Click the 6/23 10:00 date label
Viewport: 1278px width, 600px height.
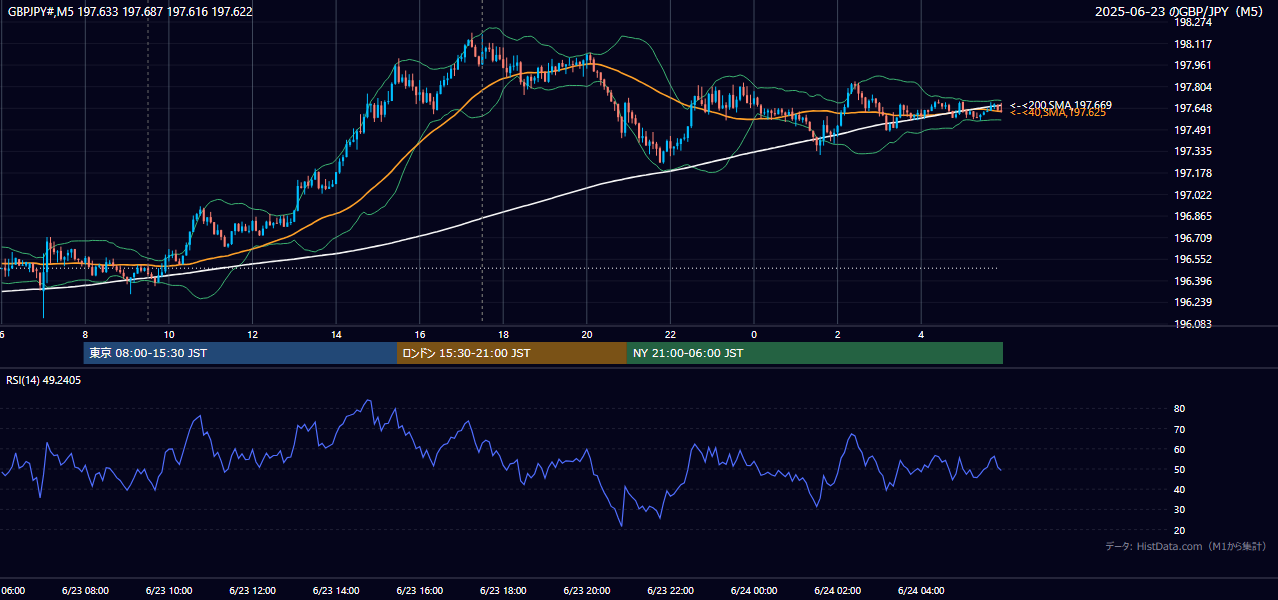click(168, 591)
